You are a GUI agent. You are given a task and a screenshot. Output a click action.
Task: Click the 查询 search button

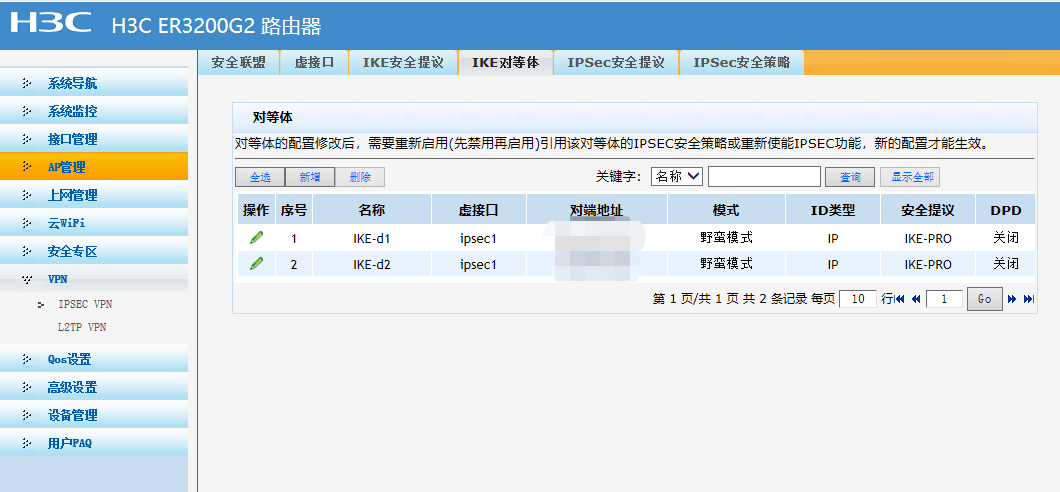click(850, 177)
